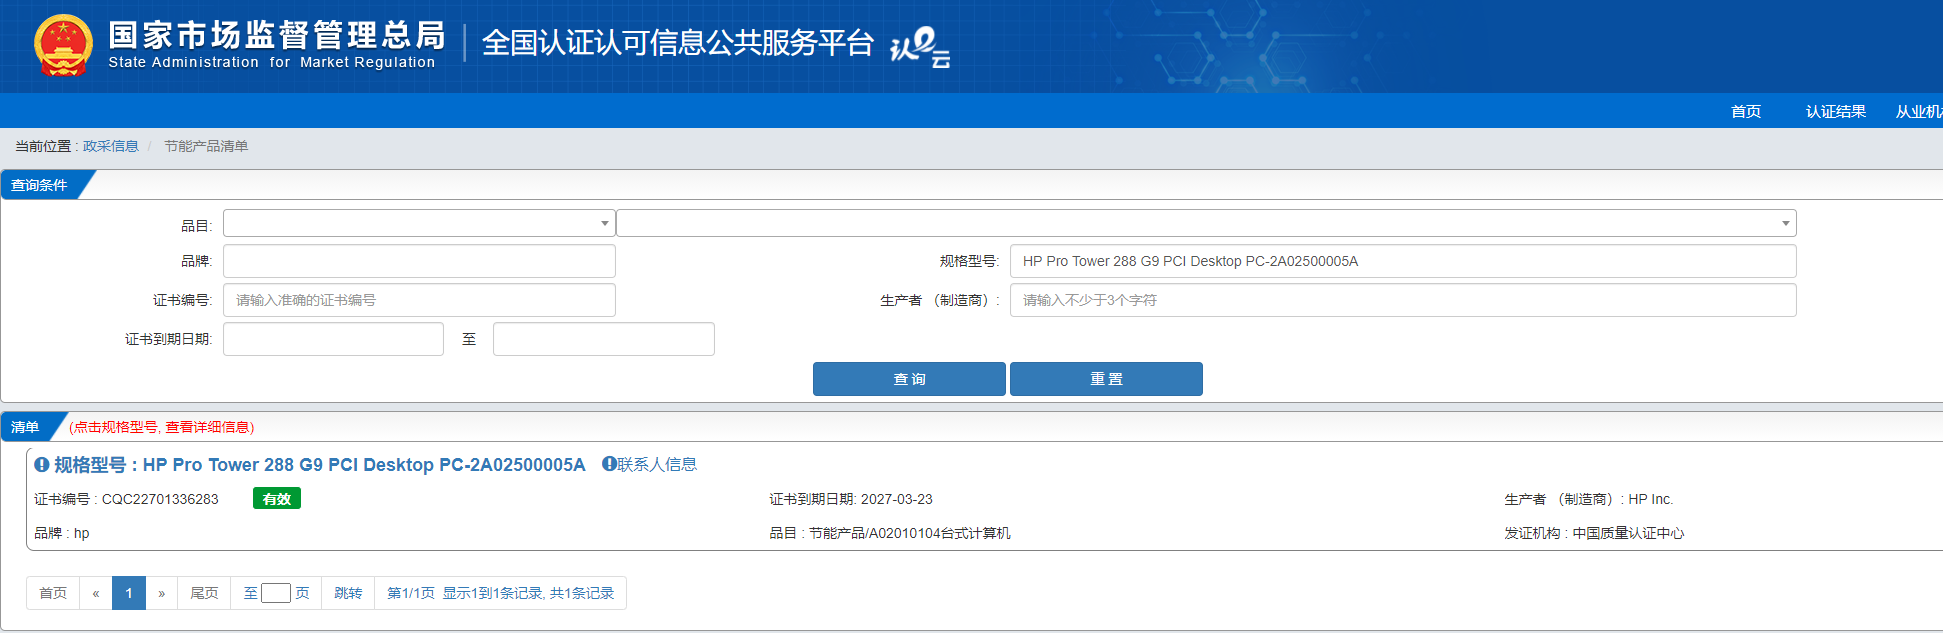Open the 联系人信息 link

[x=657, y=464]
